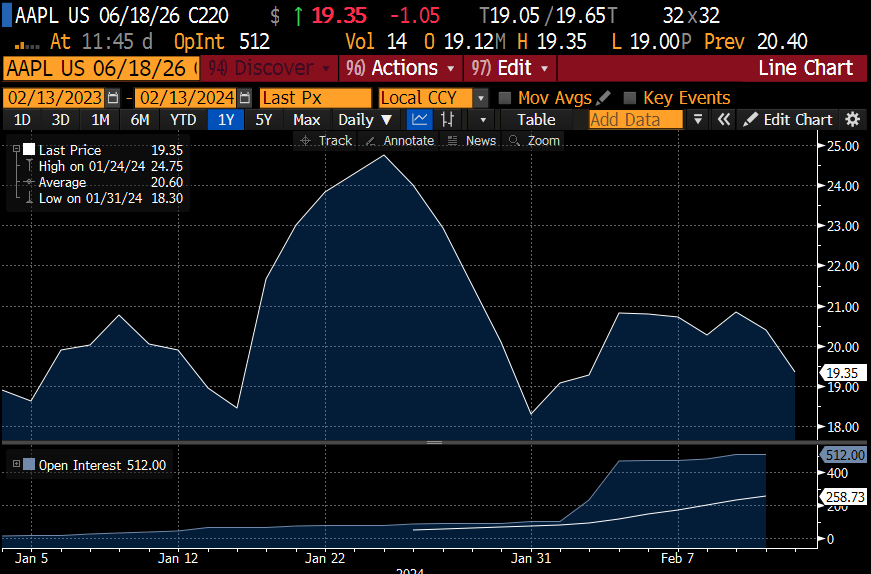Click the Mov Avgs pencil edit icon
The image size is (871, 574).
click(x=603, y=98)
